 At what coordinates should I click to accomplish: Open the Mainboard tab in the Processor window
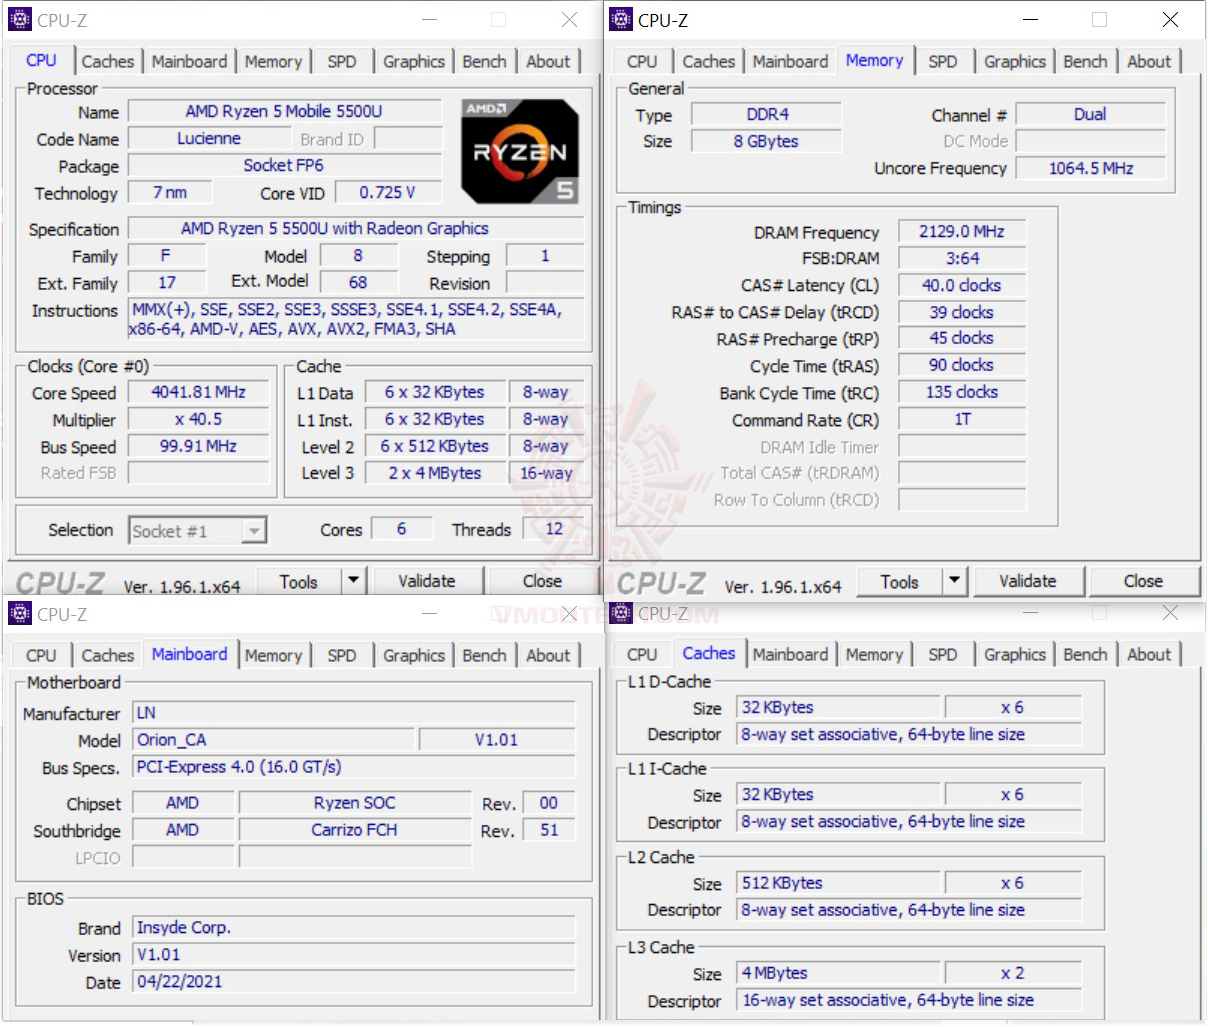click(190, 61)
